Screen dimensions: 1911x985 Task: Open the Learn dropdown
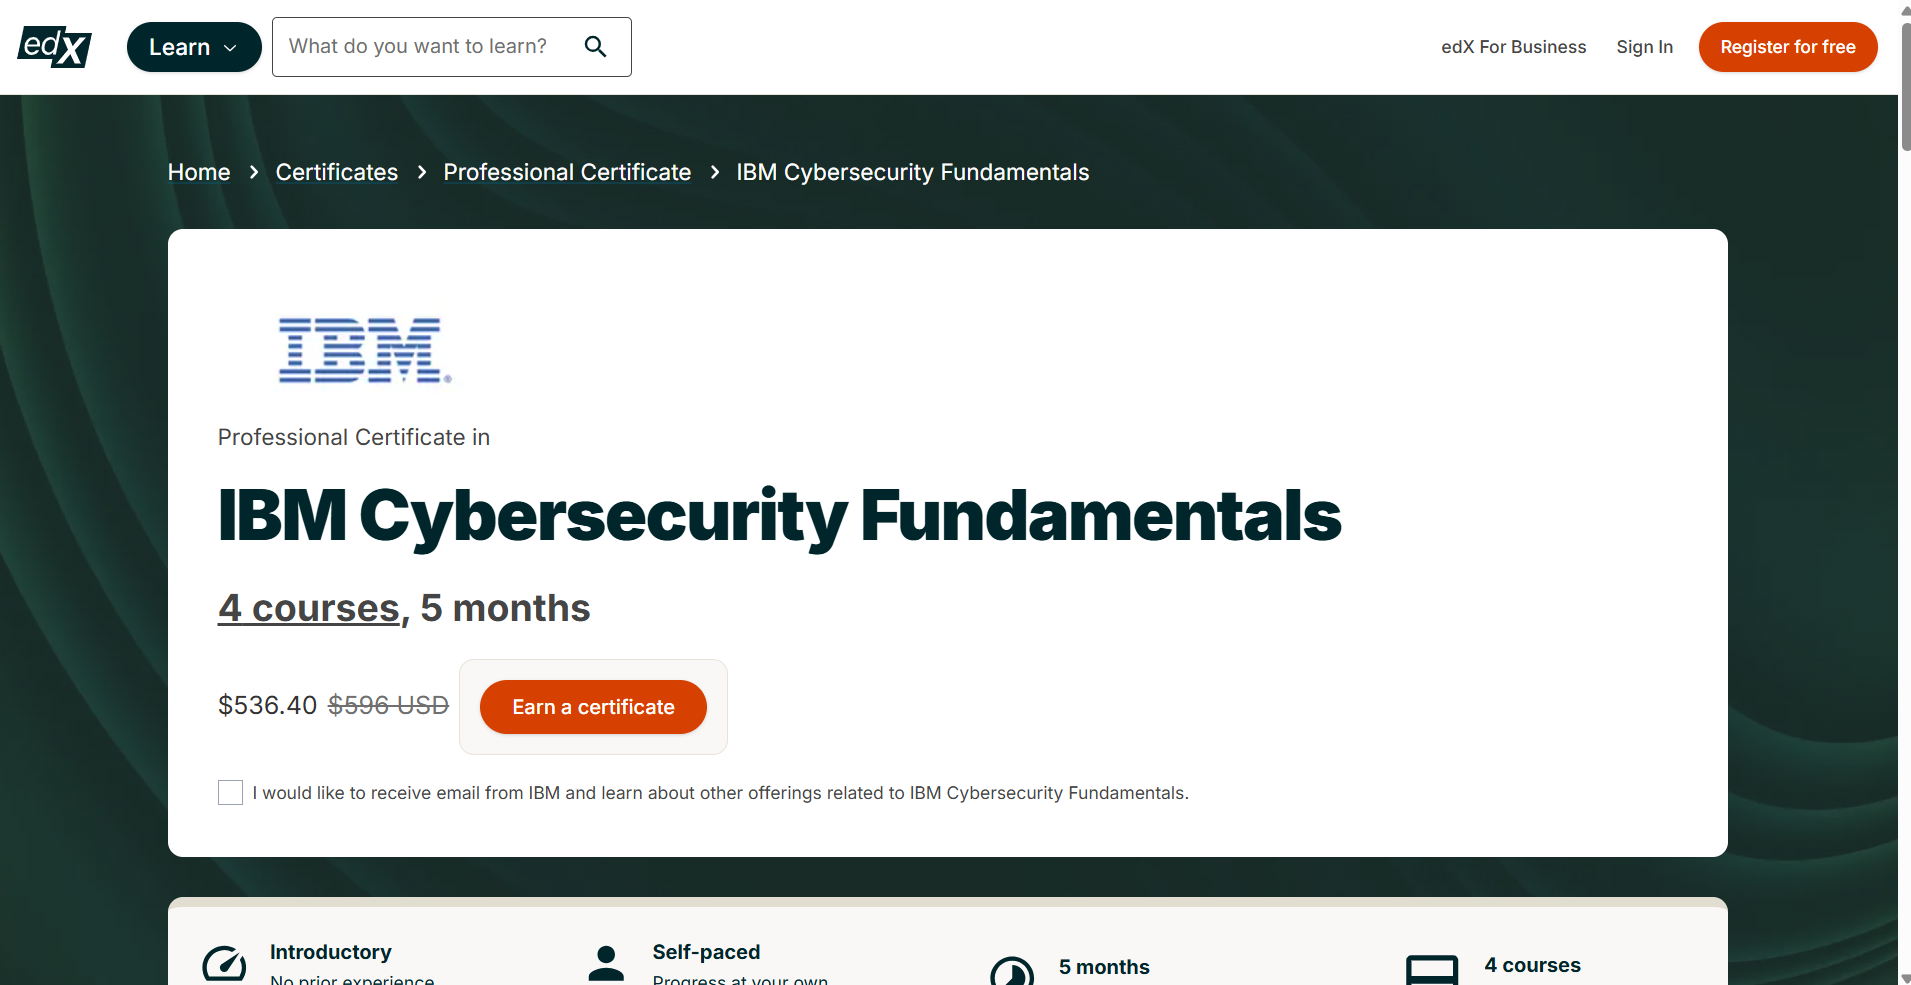[x=193, y=46]
